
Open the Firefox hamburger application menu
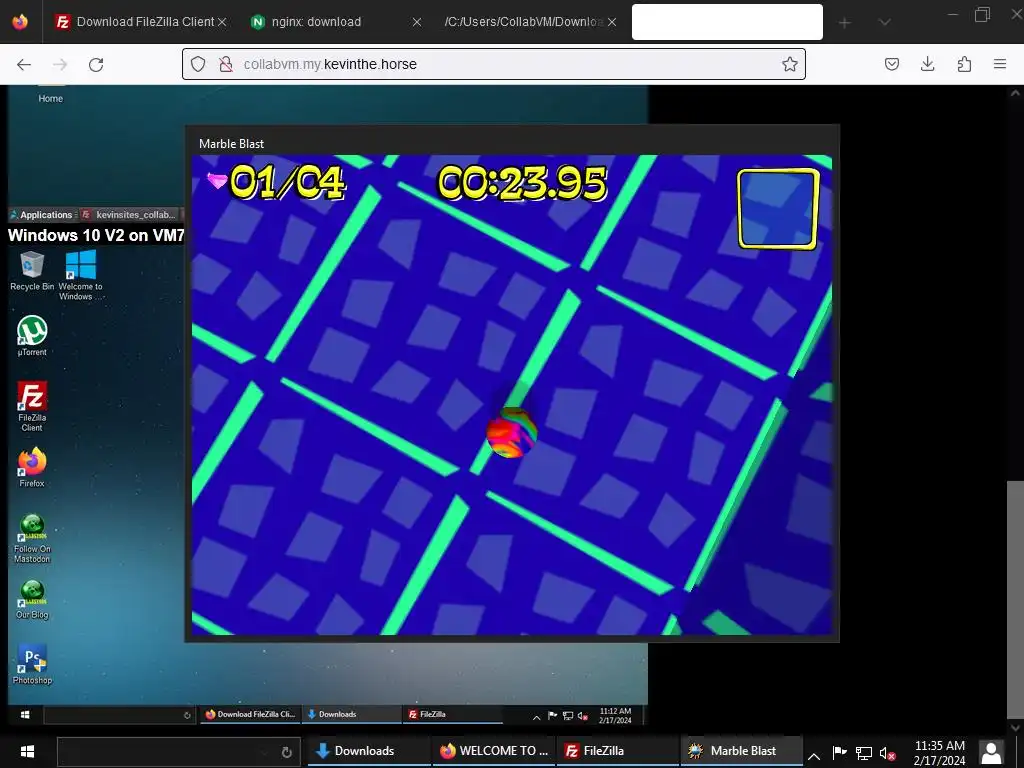[x=1000, y=64]
